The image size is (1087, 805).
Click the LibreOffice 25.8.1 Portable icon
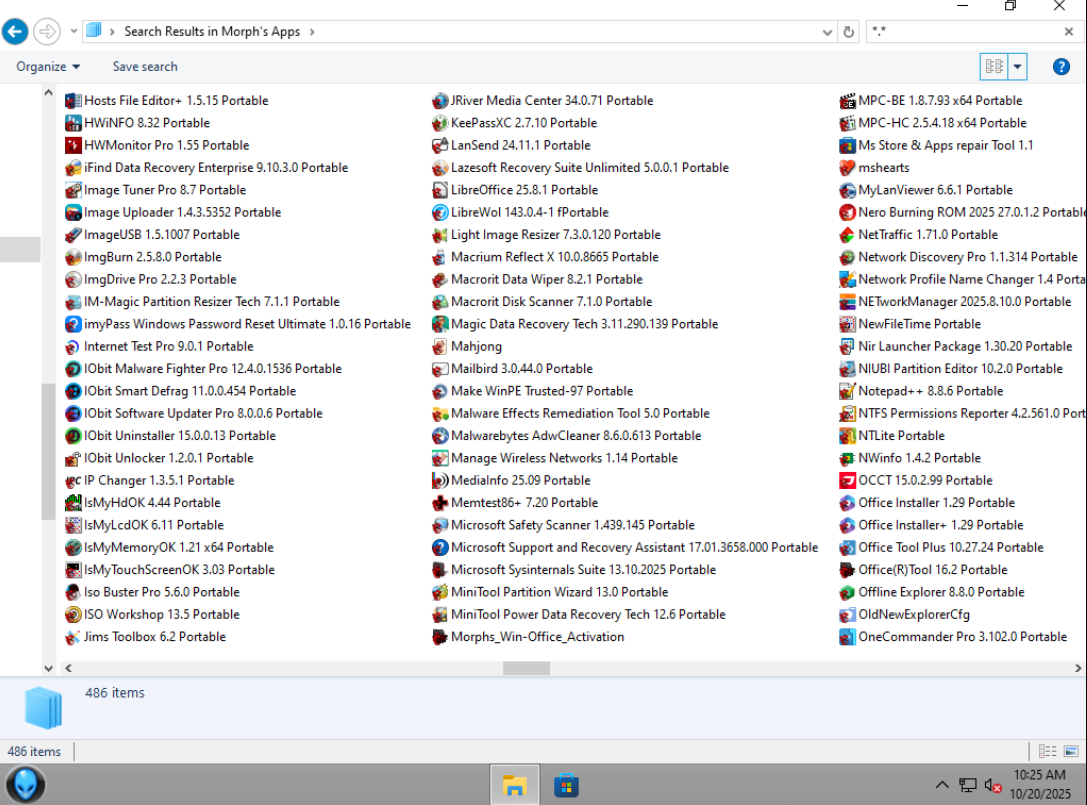pos(440,190)
